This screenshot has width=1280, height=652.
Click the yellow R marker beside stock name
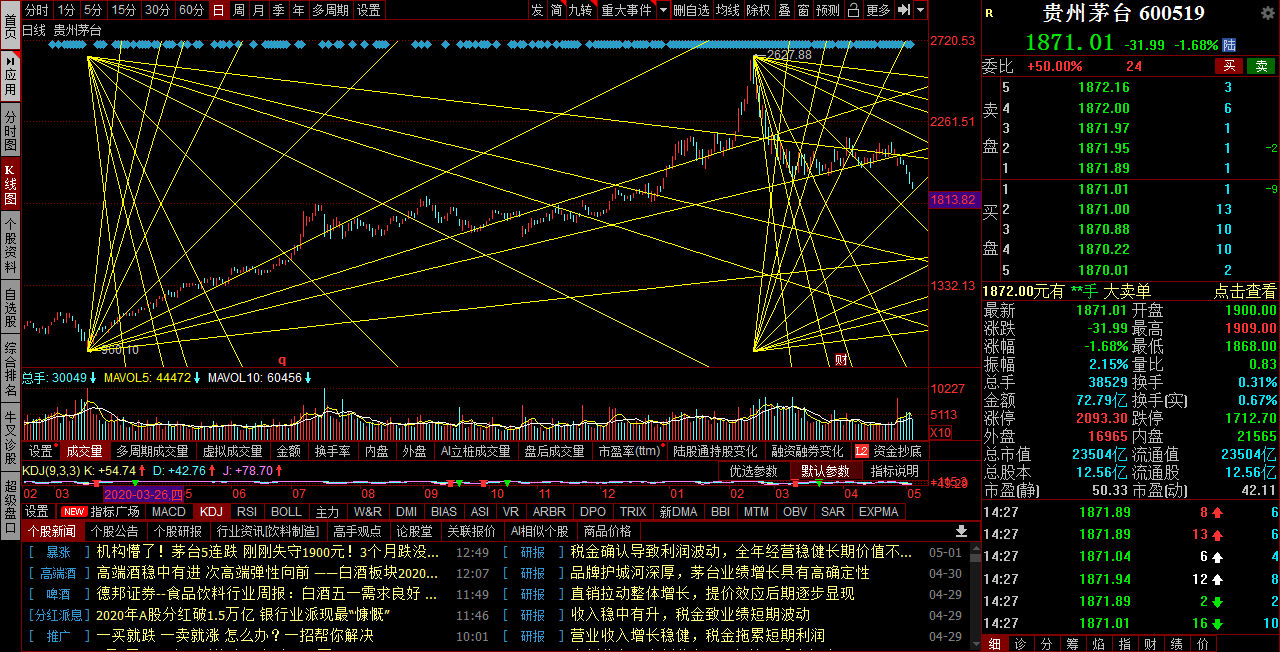(989, 13)
